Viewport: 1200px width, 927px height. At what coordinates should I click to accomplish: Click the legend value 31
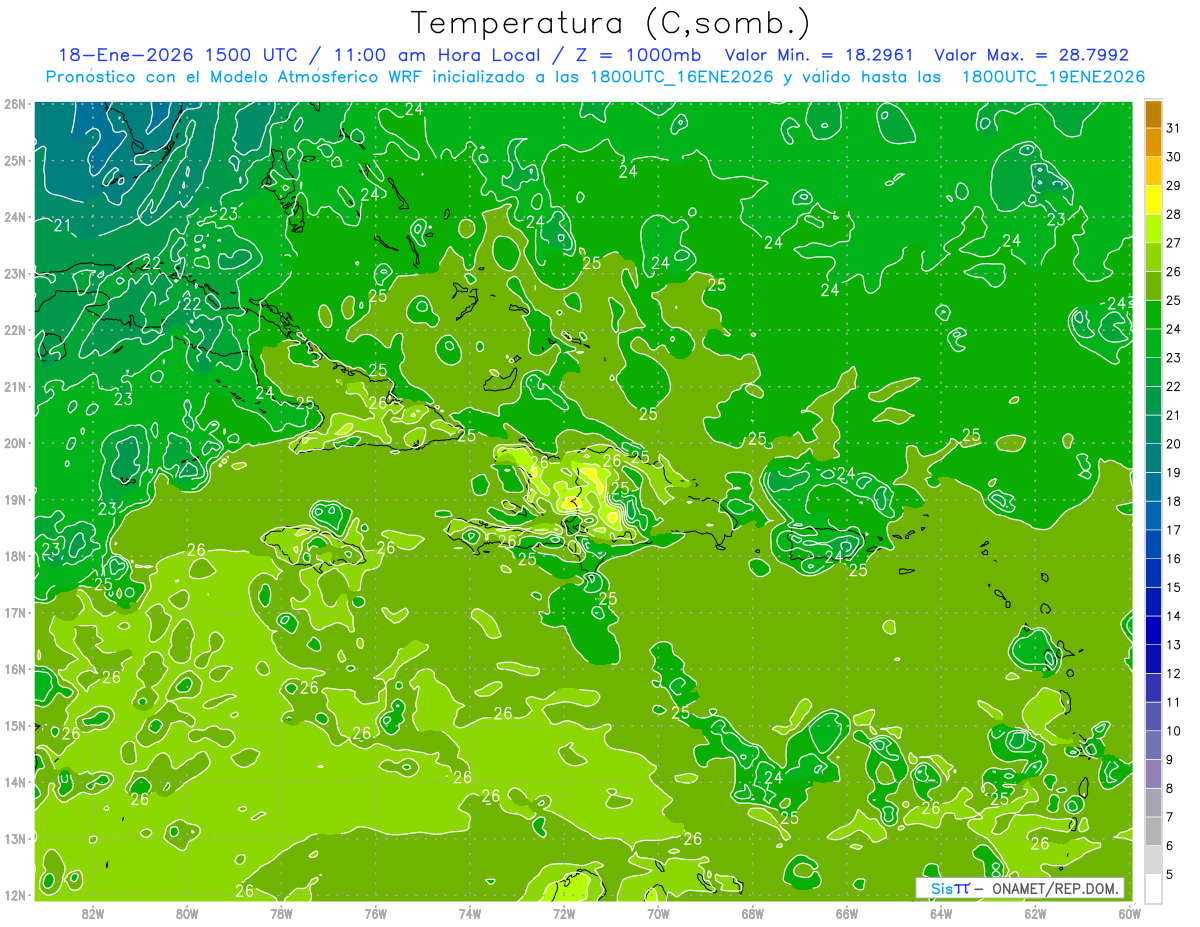[x=1173, y=128]
